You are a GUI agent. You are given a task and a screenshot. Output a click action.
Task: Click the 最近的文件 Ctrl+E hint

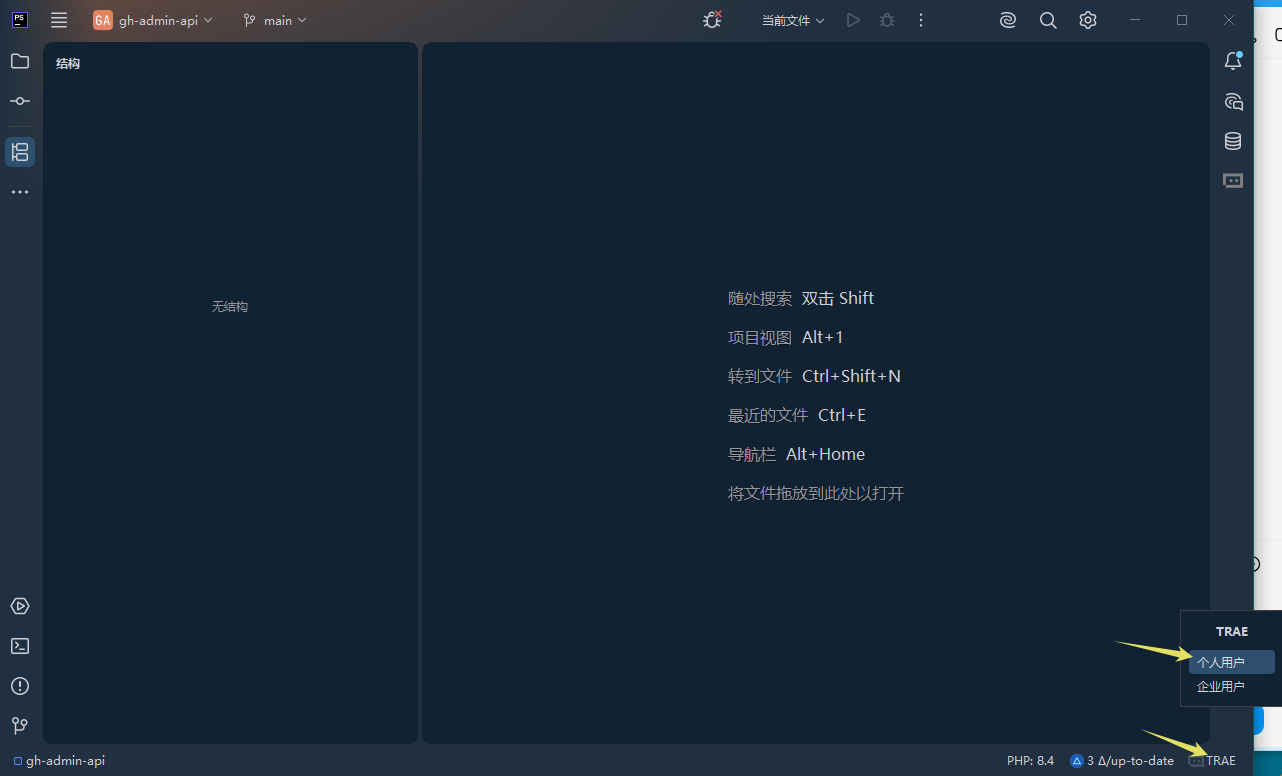[797, 415]
